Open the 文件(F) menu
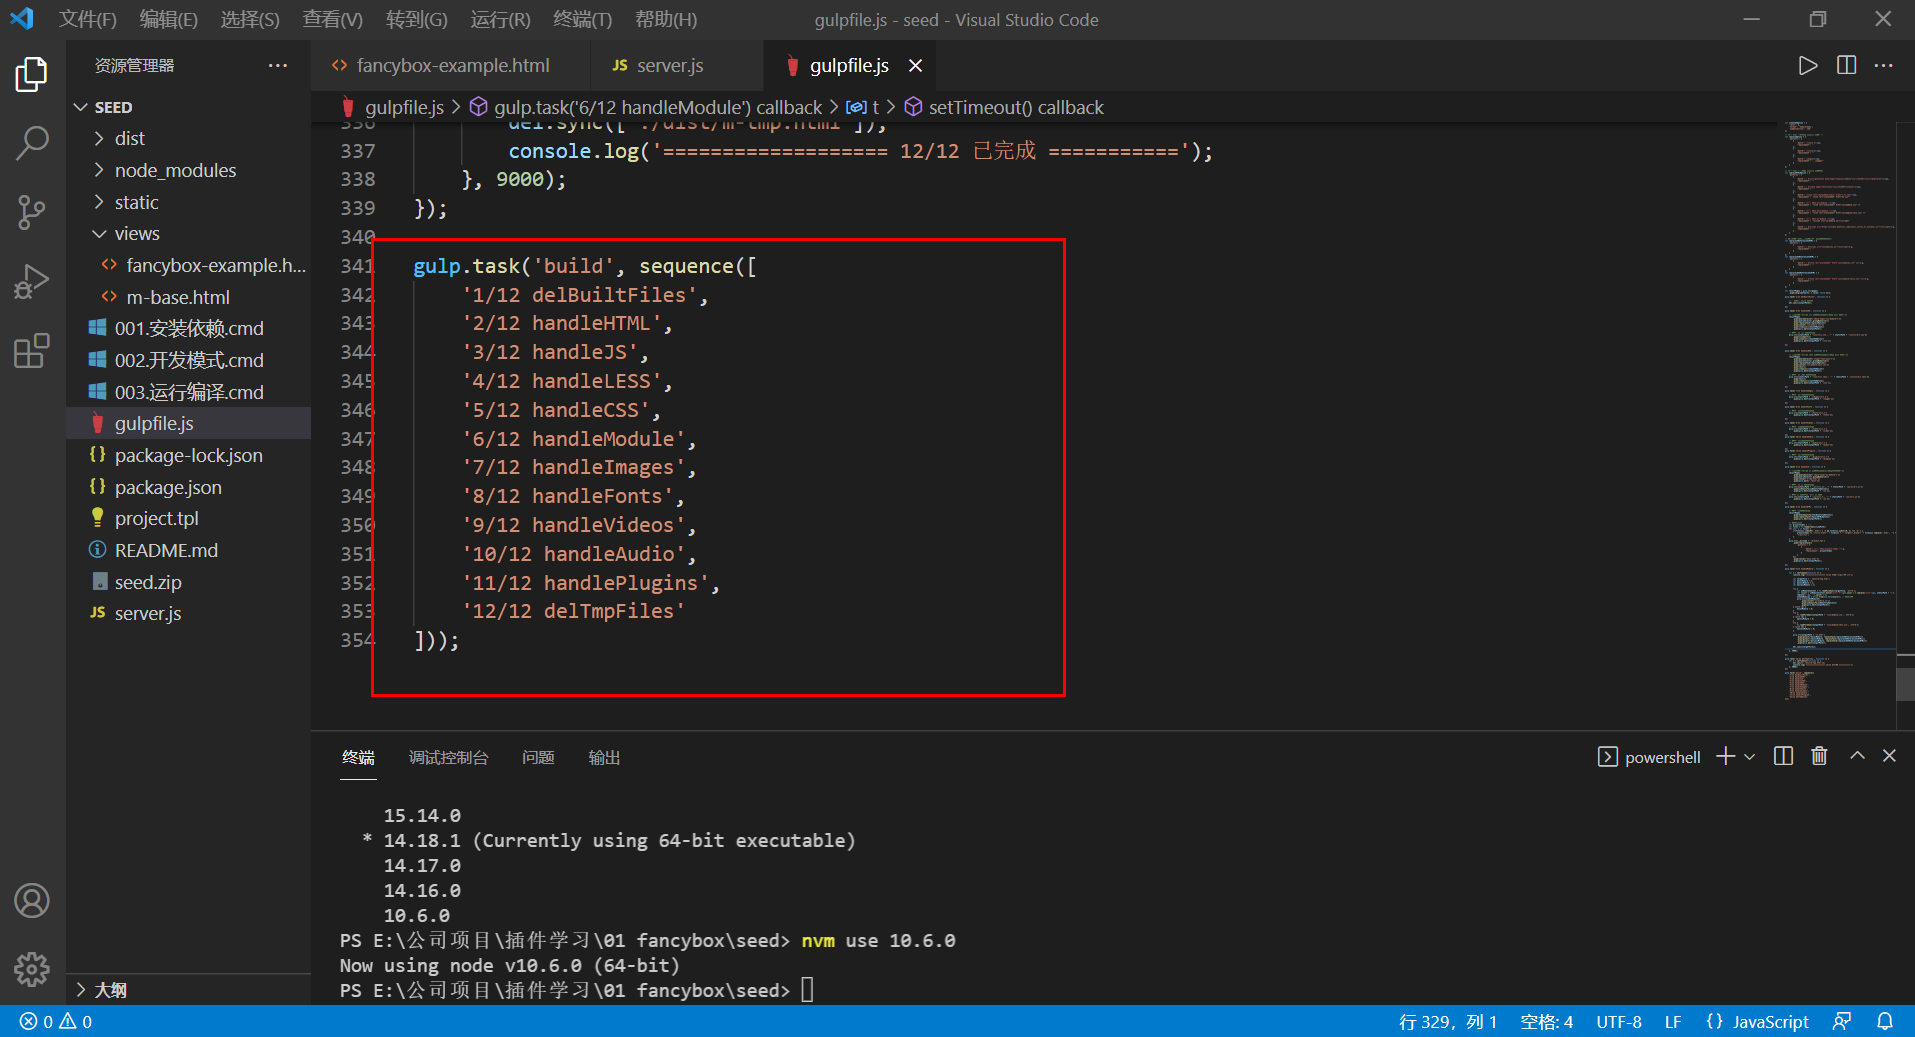Viewport: 1915px width, 1037px height. [x=88, y=20]
